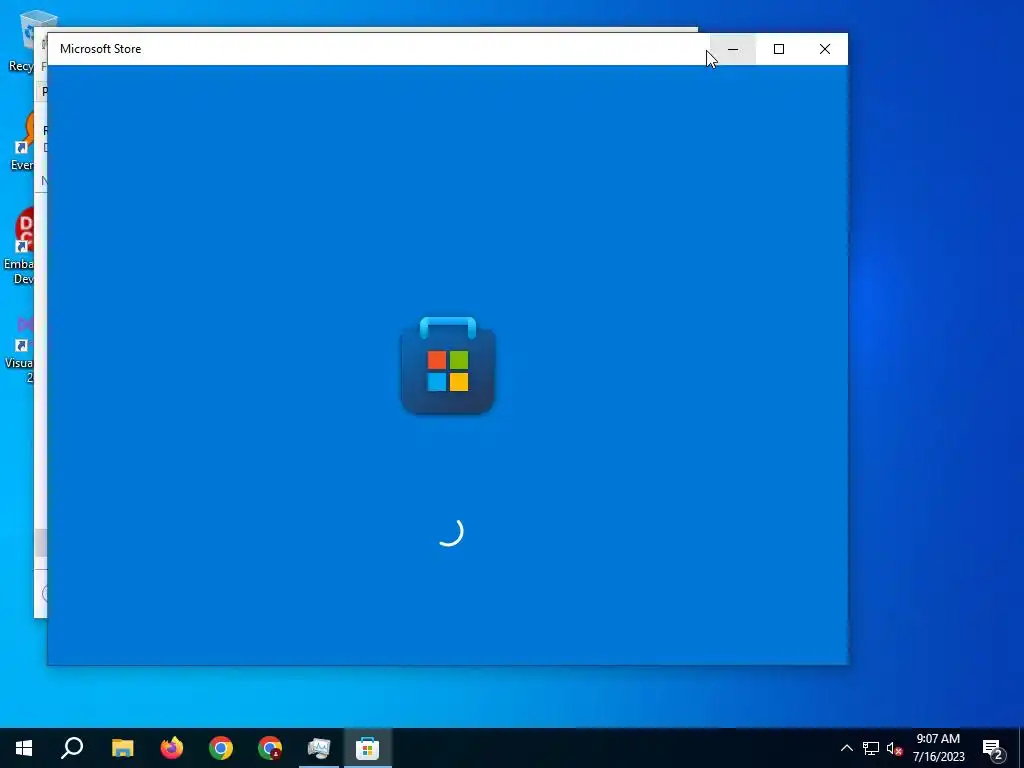Open network status tray icon
The width and height of the screenshot is (1024, 768).
pyautogui.click(x=871, y=748)
